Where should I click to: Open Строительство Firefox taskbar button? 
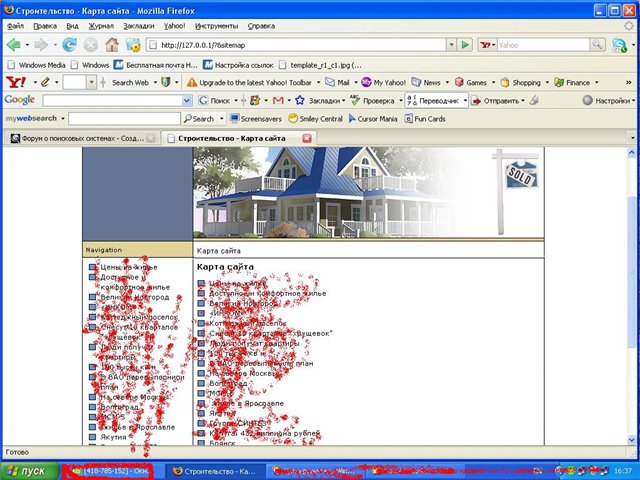215,471
